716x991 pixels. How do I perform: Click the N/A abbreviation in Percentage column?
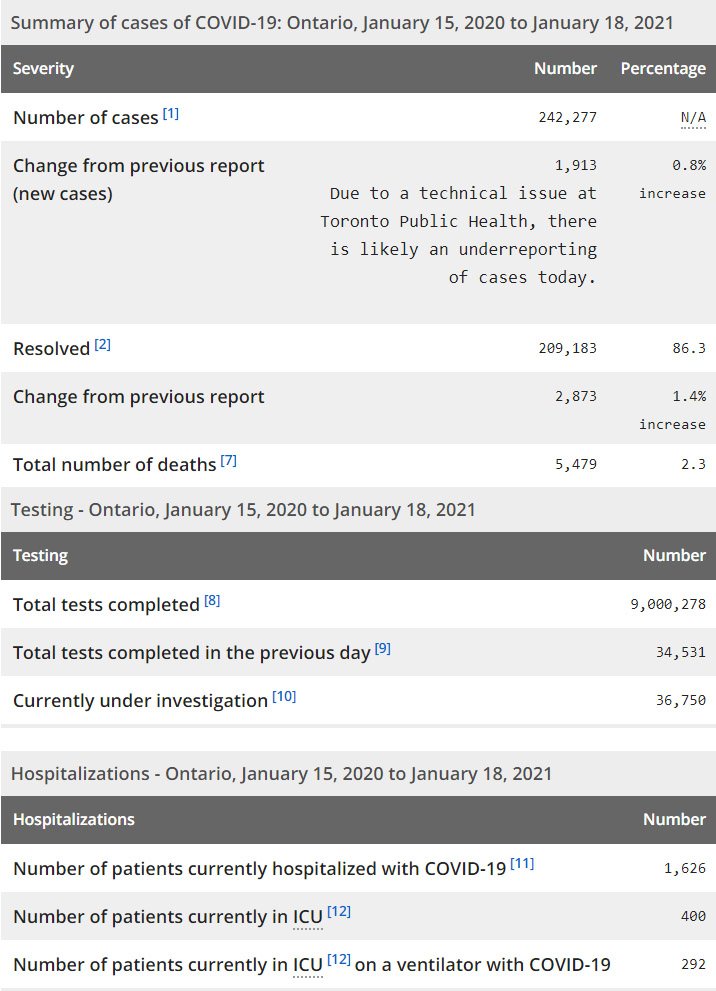pos(693,118)
